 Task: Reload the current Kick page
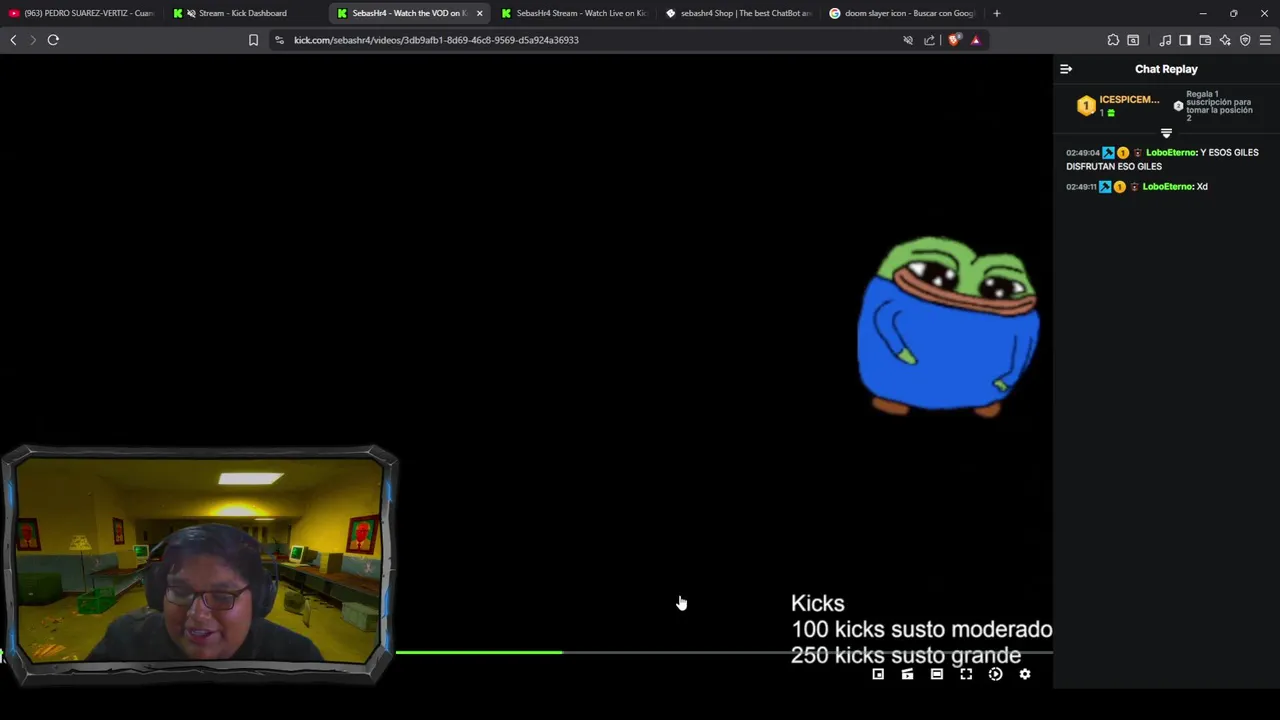click(x=53, y=40)
